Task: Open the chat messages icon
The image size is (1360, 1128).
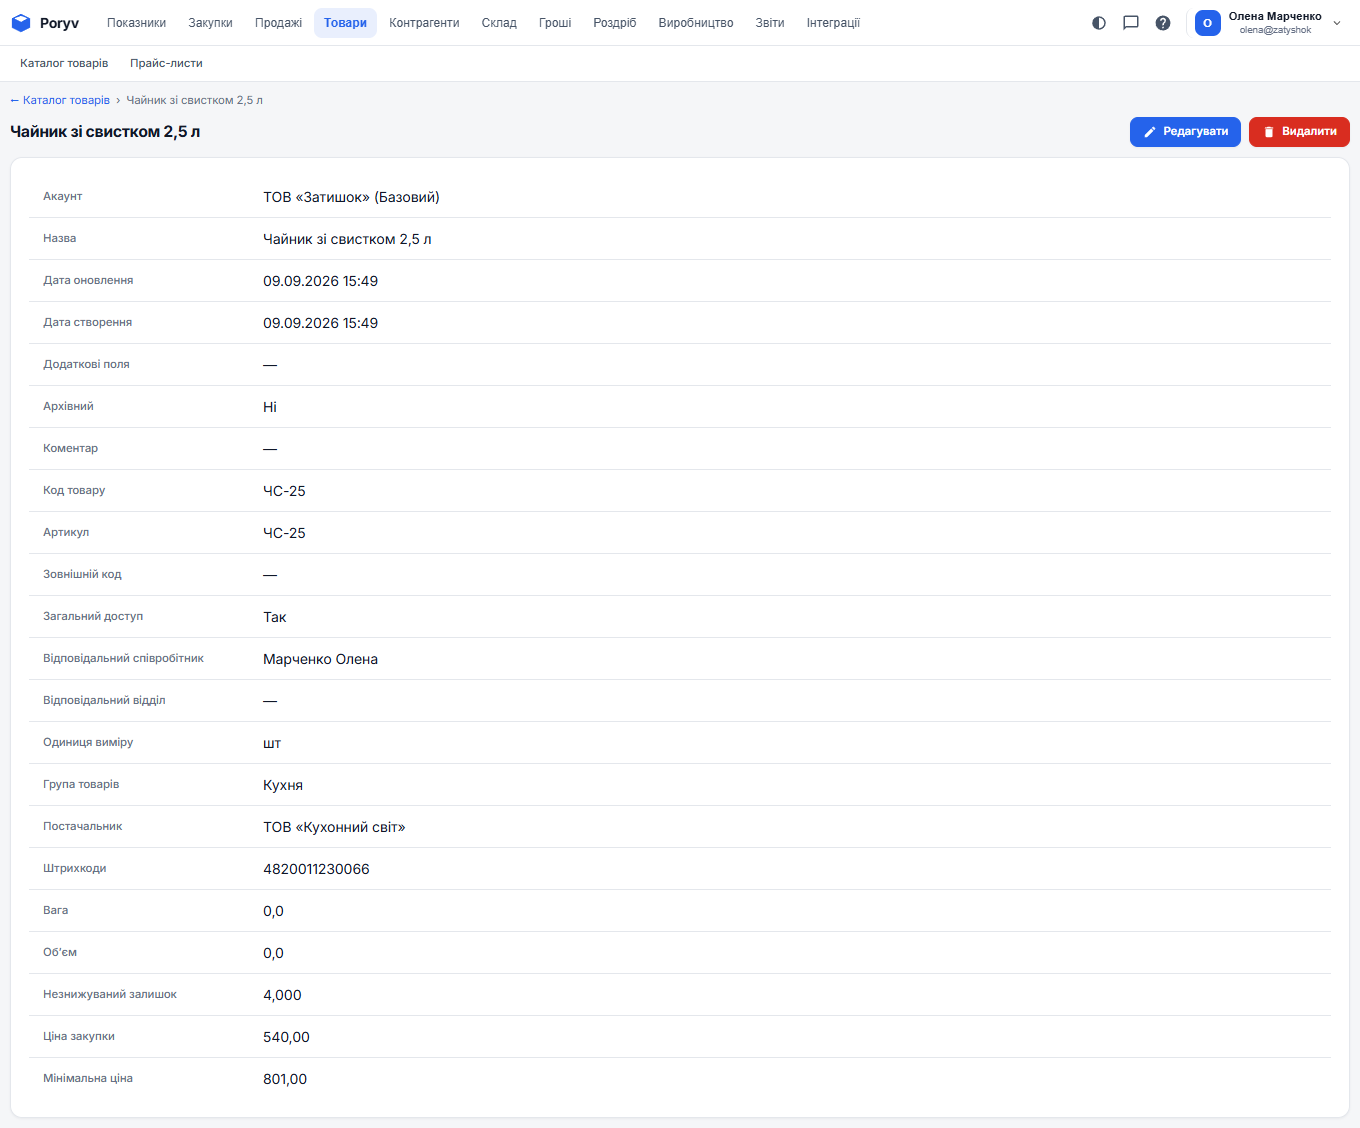Action: [x=1131, y=23]
